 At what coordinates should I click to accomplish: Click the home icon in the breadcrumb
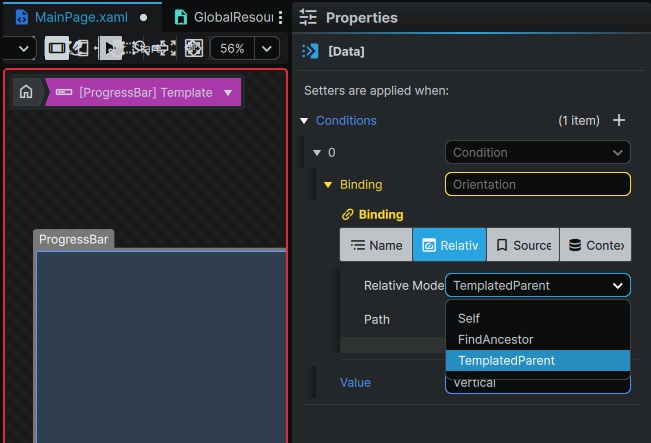pos(26,92)
